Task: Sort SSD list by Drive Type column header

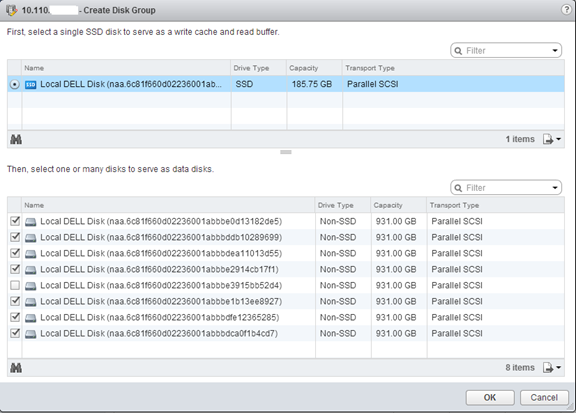Action: coord(251,68)
